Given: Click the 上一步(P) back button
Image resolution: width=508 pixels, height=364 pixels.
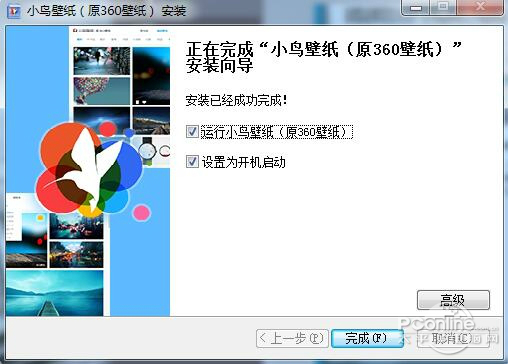Looking at the screenshot, I should (x=292, y=338).
